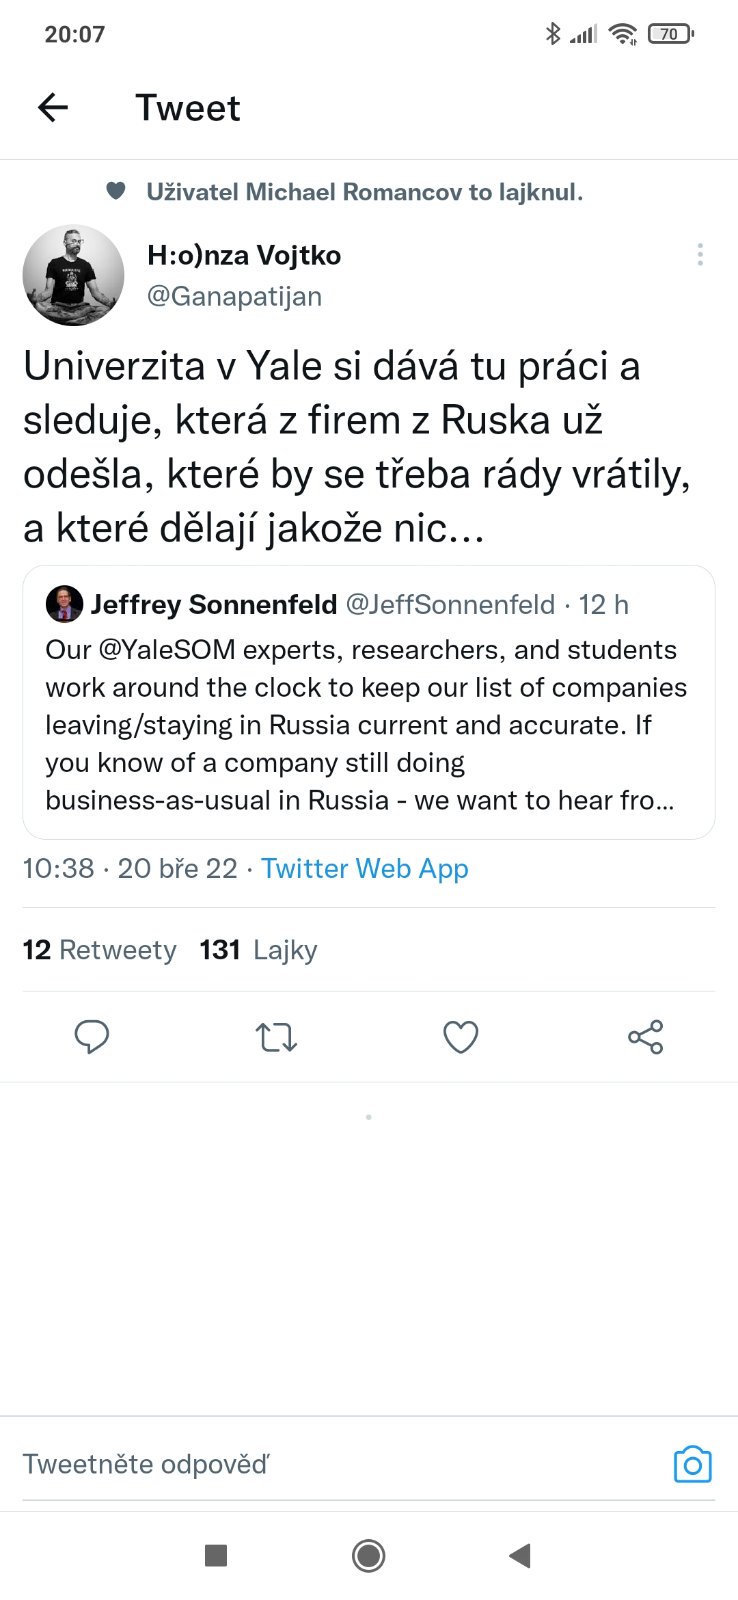This screenshot has height=1600, width=738.
Task: Tap Android recent apps square button
Action: pyautogui.click(x=215, y=1555)
